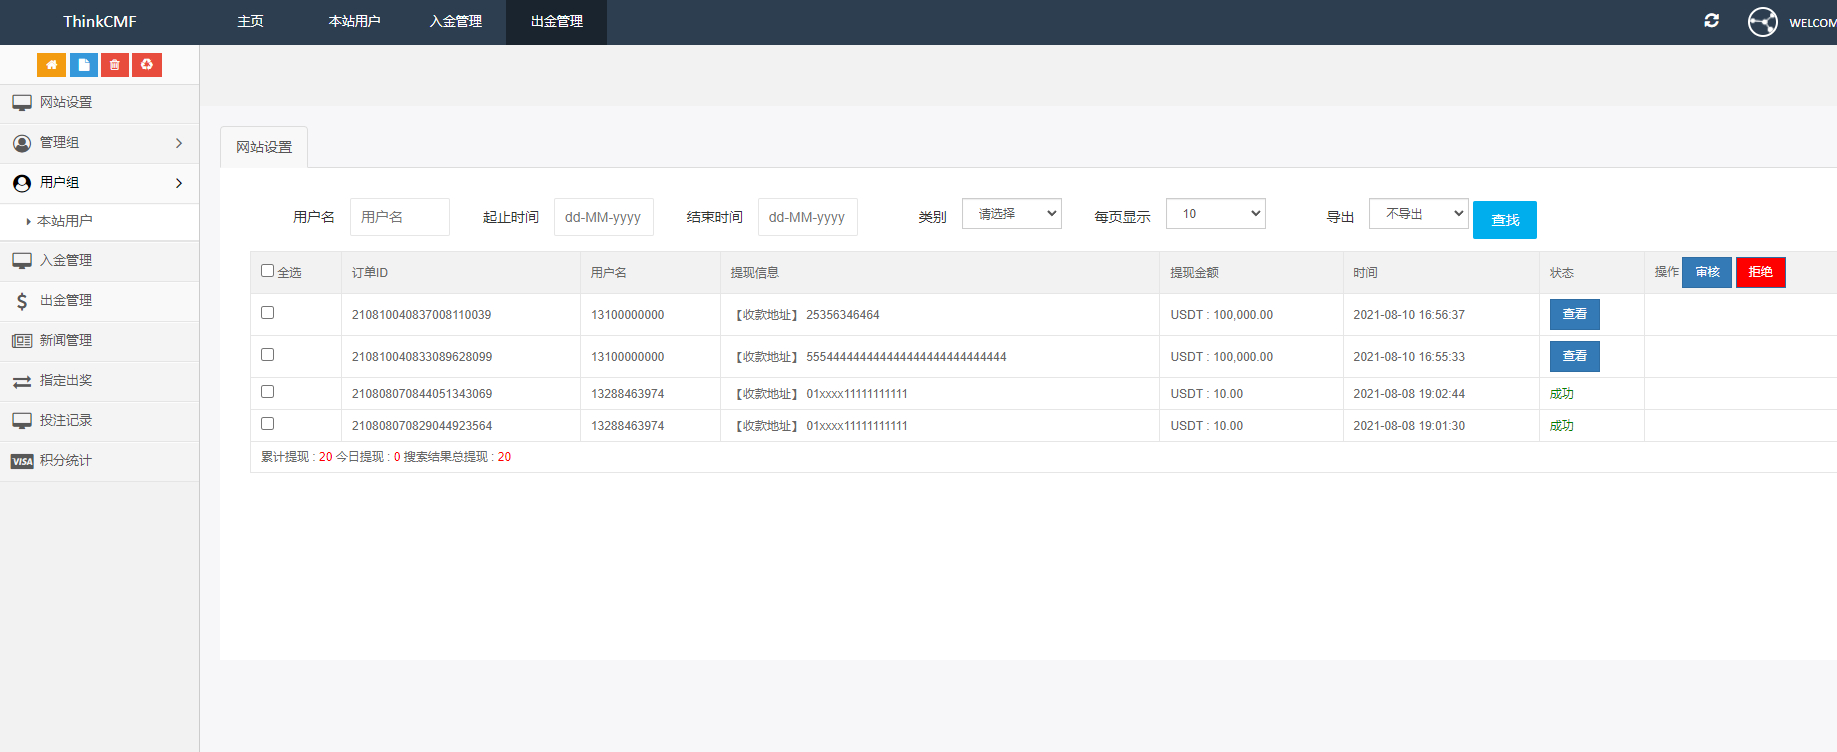Open the 类别 请选择 dropdown
Screen dimensions: 1837x752
pyautogui.click(x=1011, y=214)
